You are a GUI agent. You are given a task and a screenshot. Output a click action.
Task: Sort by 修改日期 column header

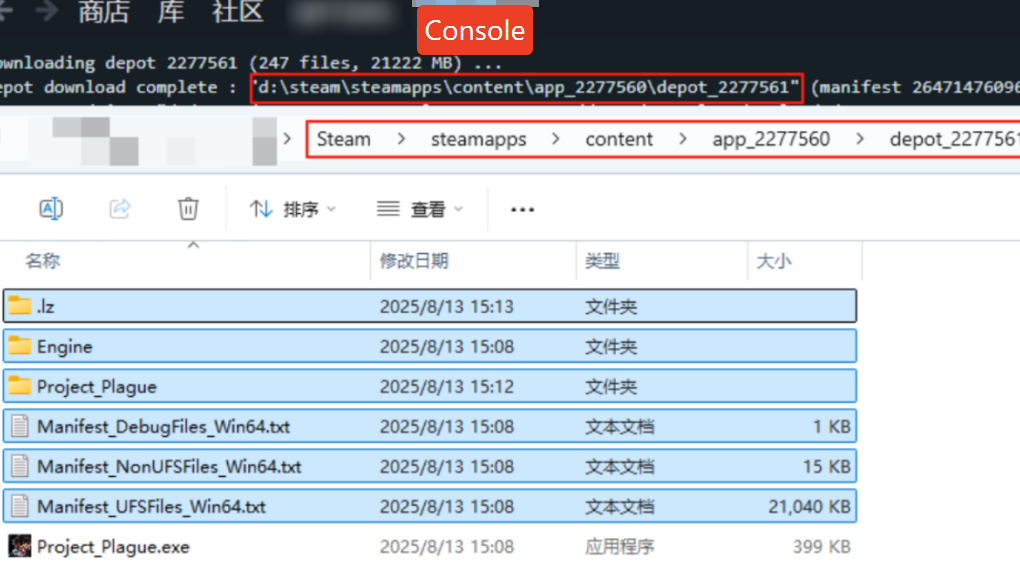(474, 261)
